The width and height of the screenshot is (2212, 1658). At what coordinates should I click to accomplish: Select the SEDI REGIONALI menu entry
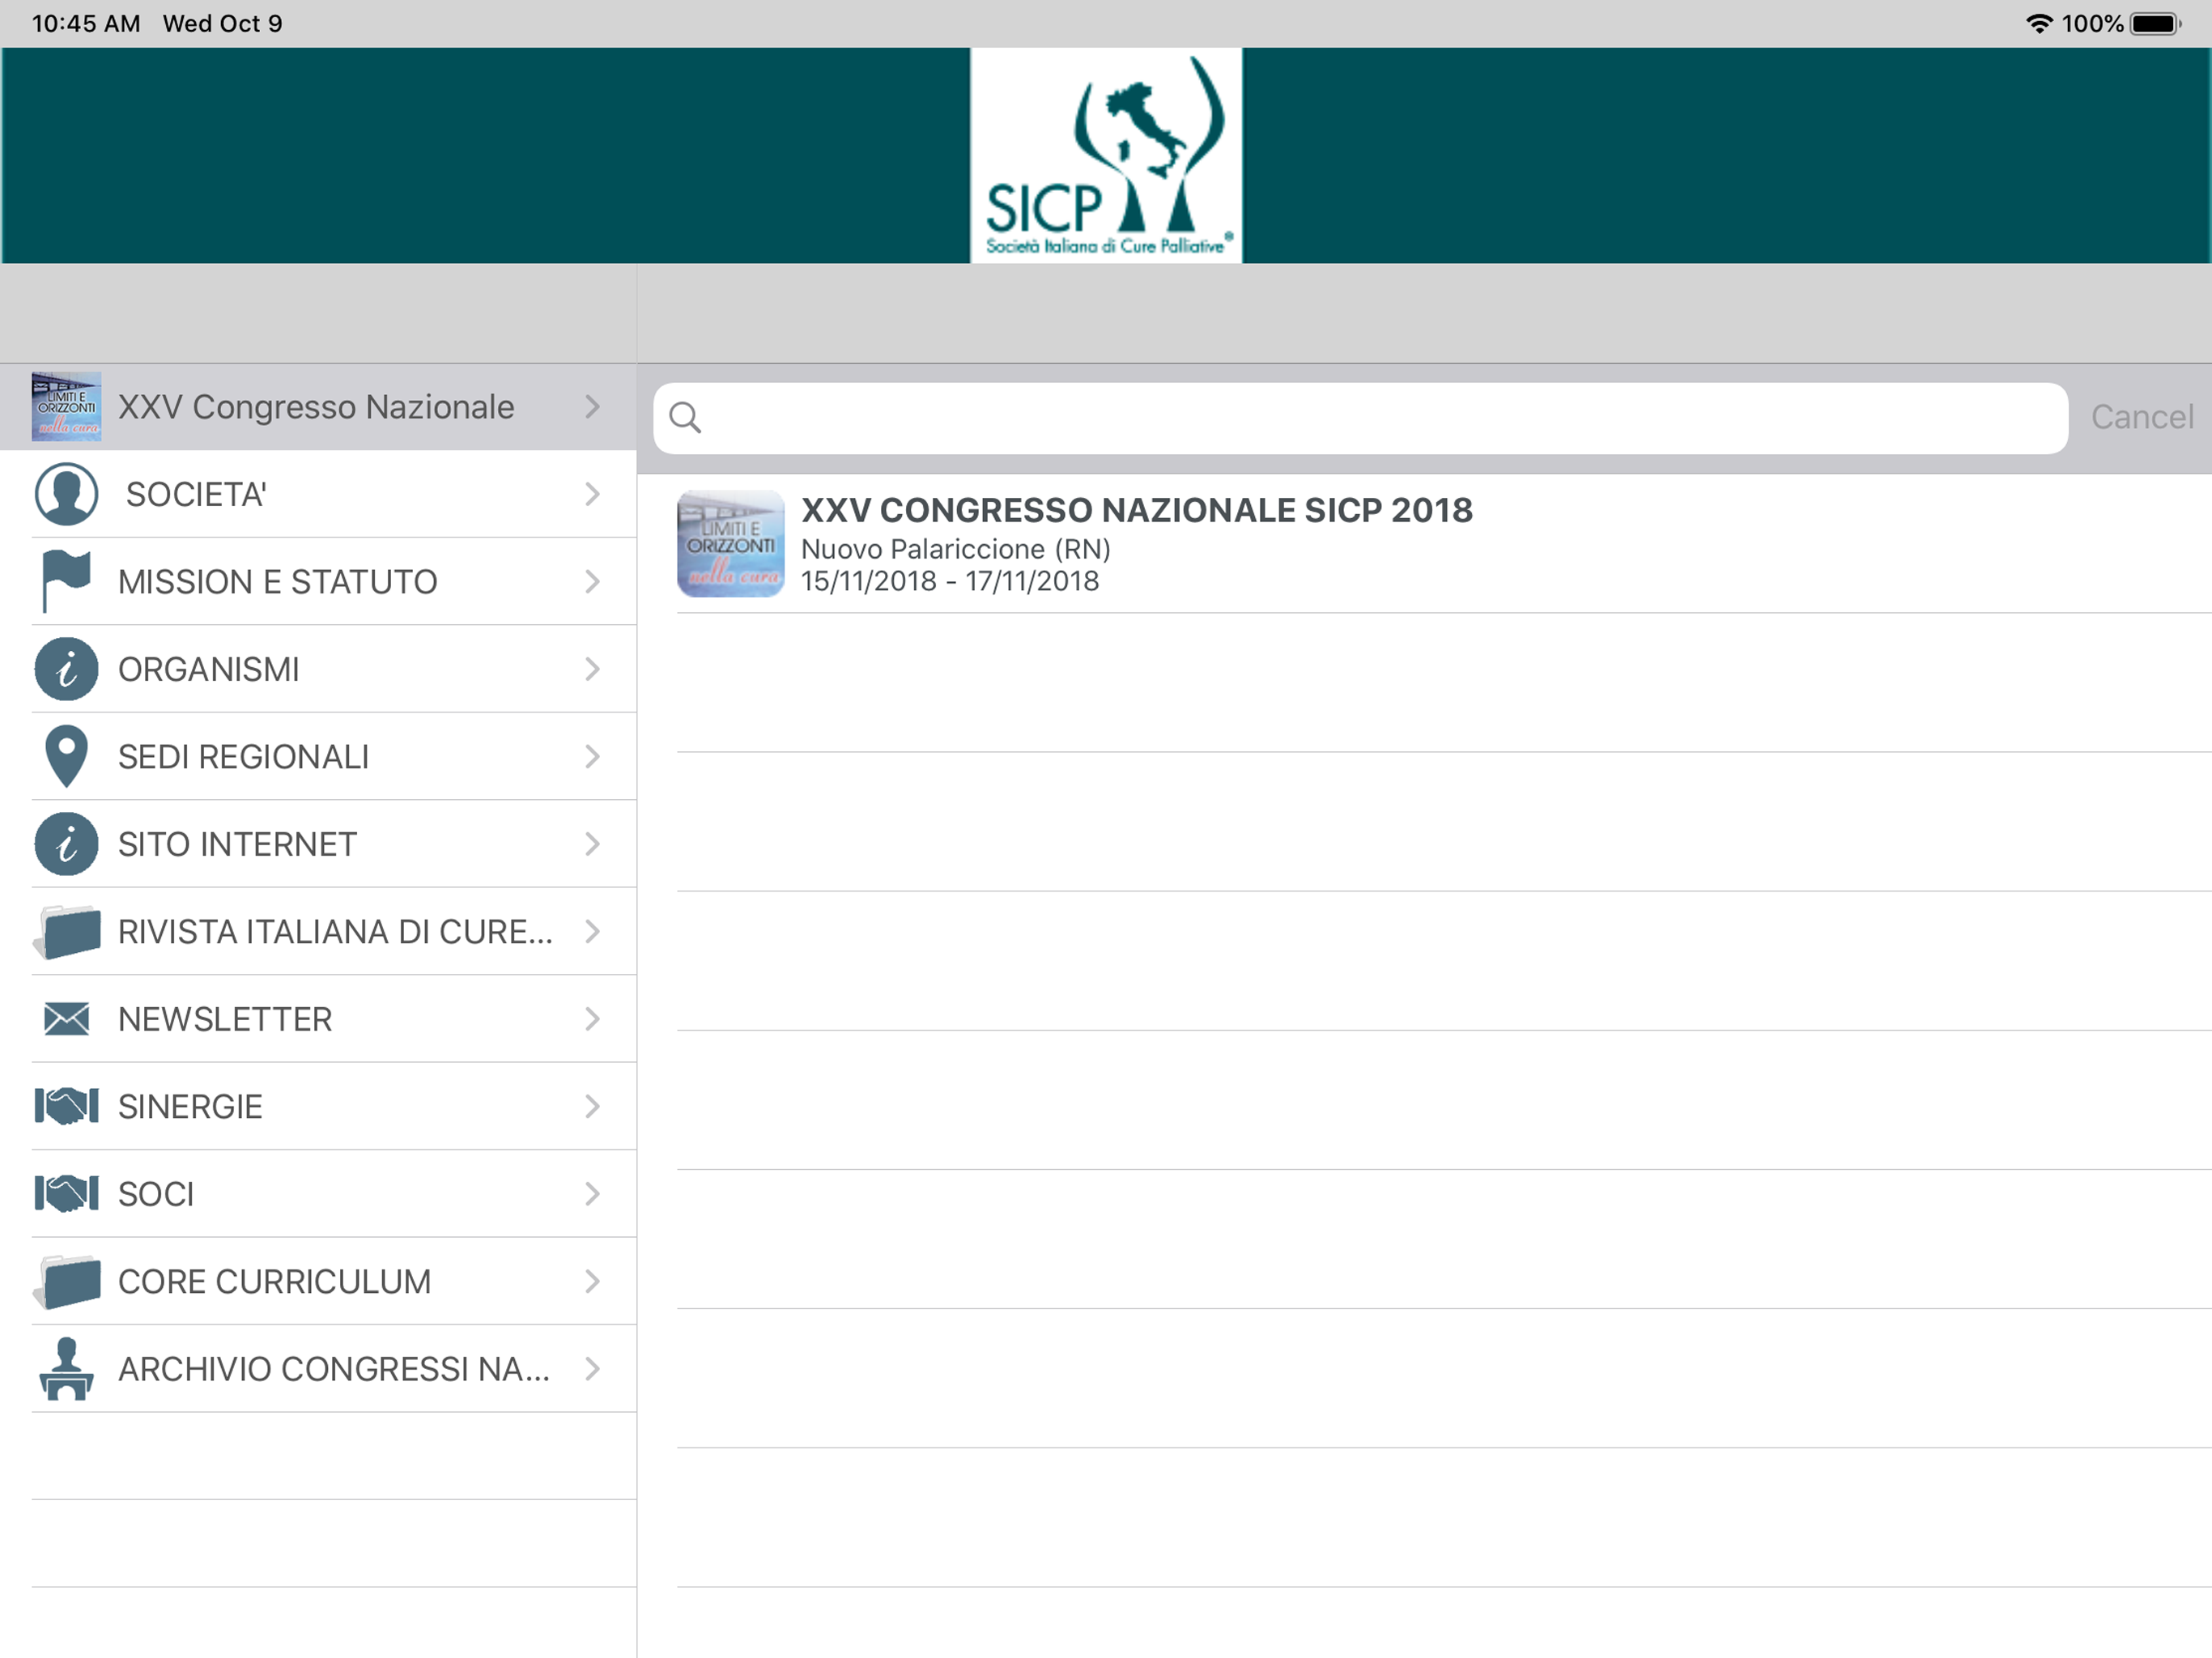click(x=243, y=757)
